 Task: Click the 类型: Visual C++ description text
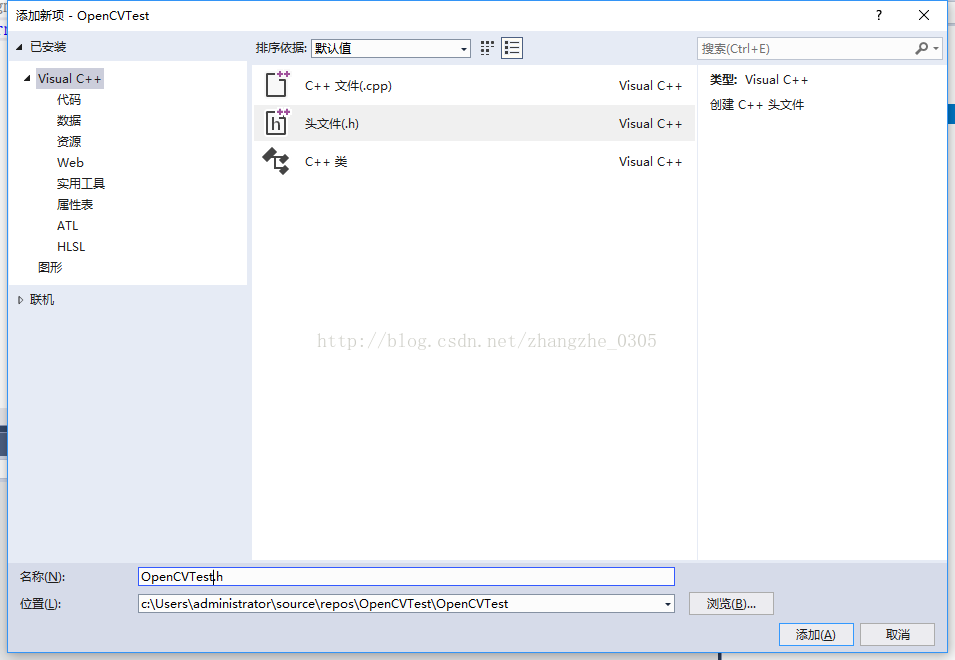(x=759, y=80)
